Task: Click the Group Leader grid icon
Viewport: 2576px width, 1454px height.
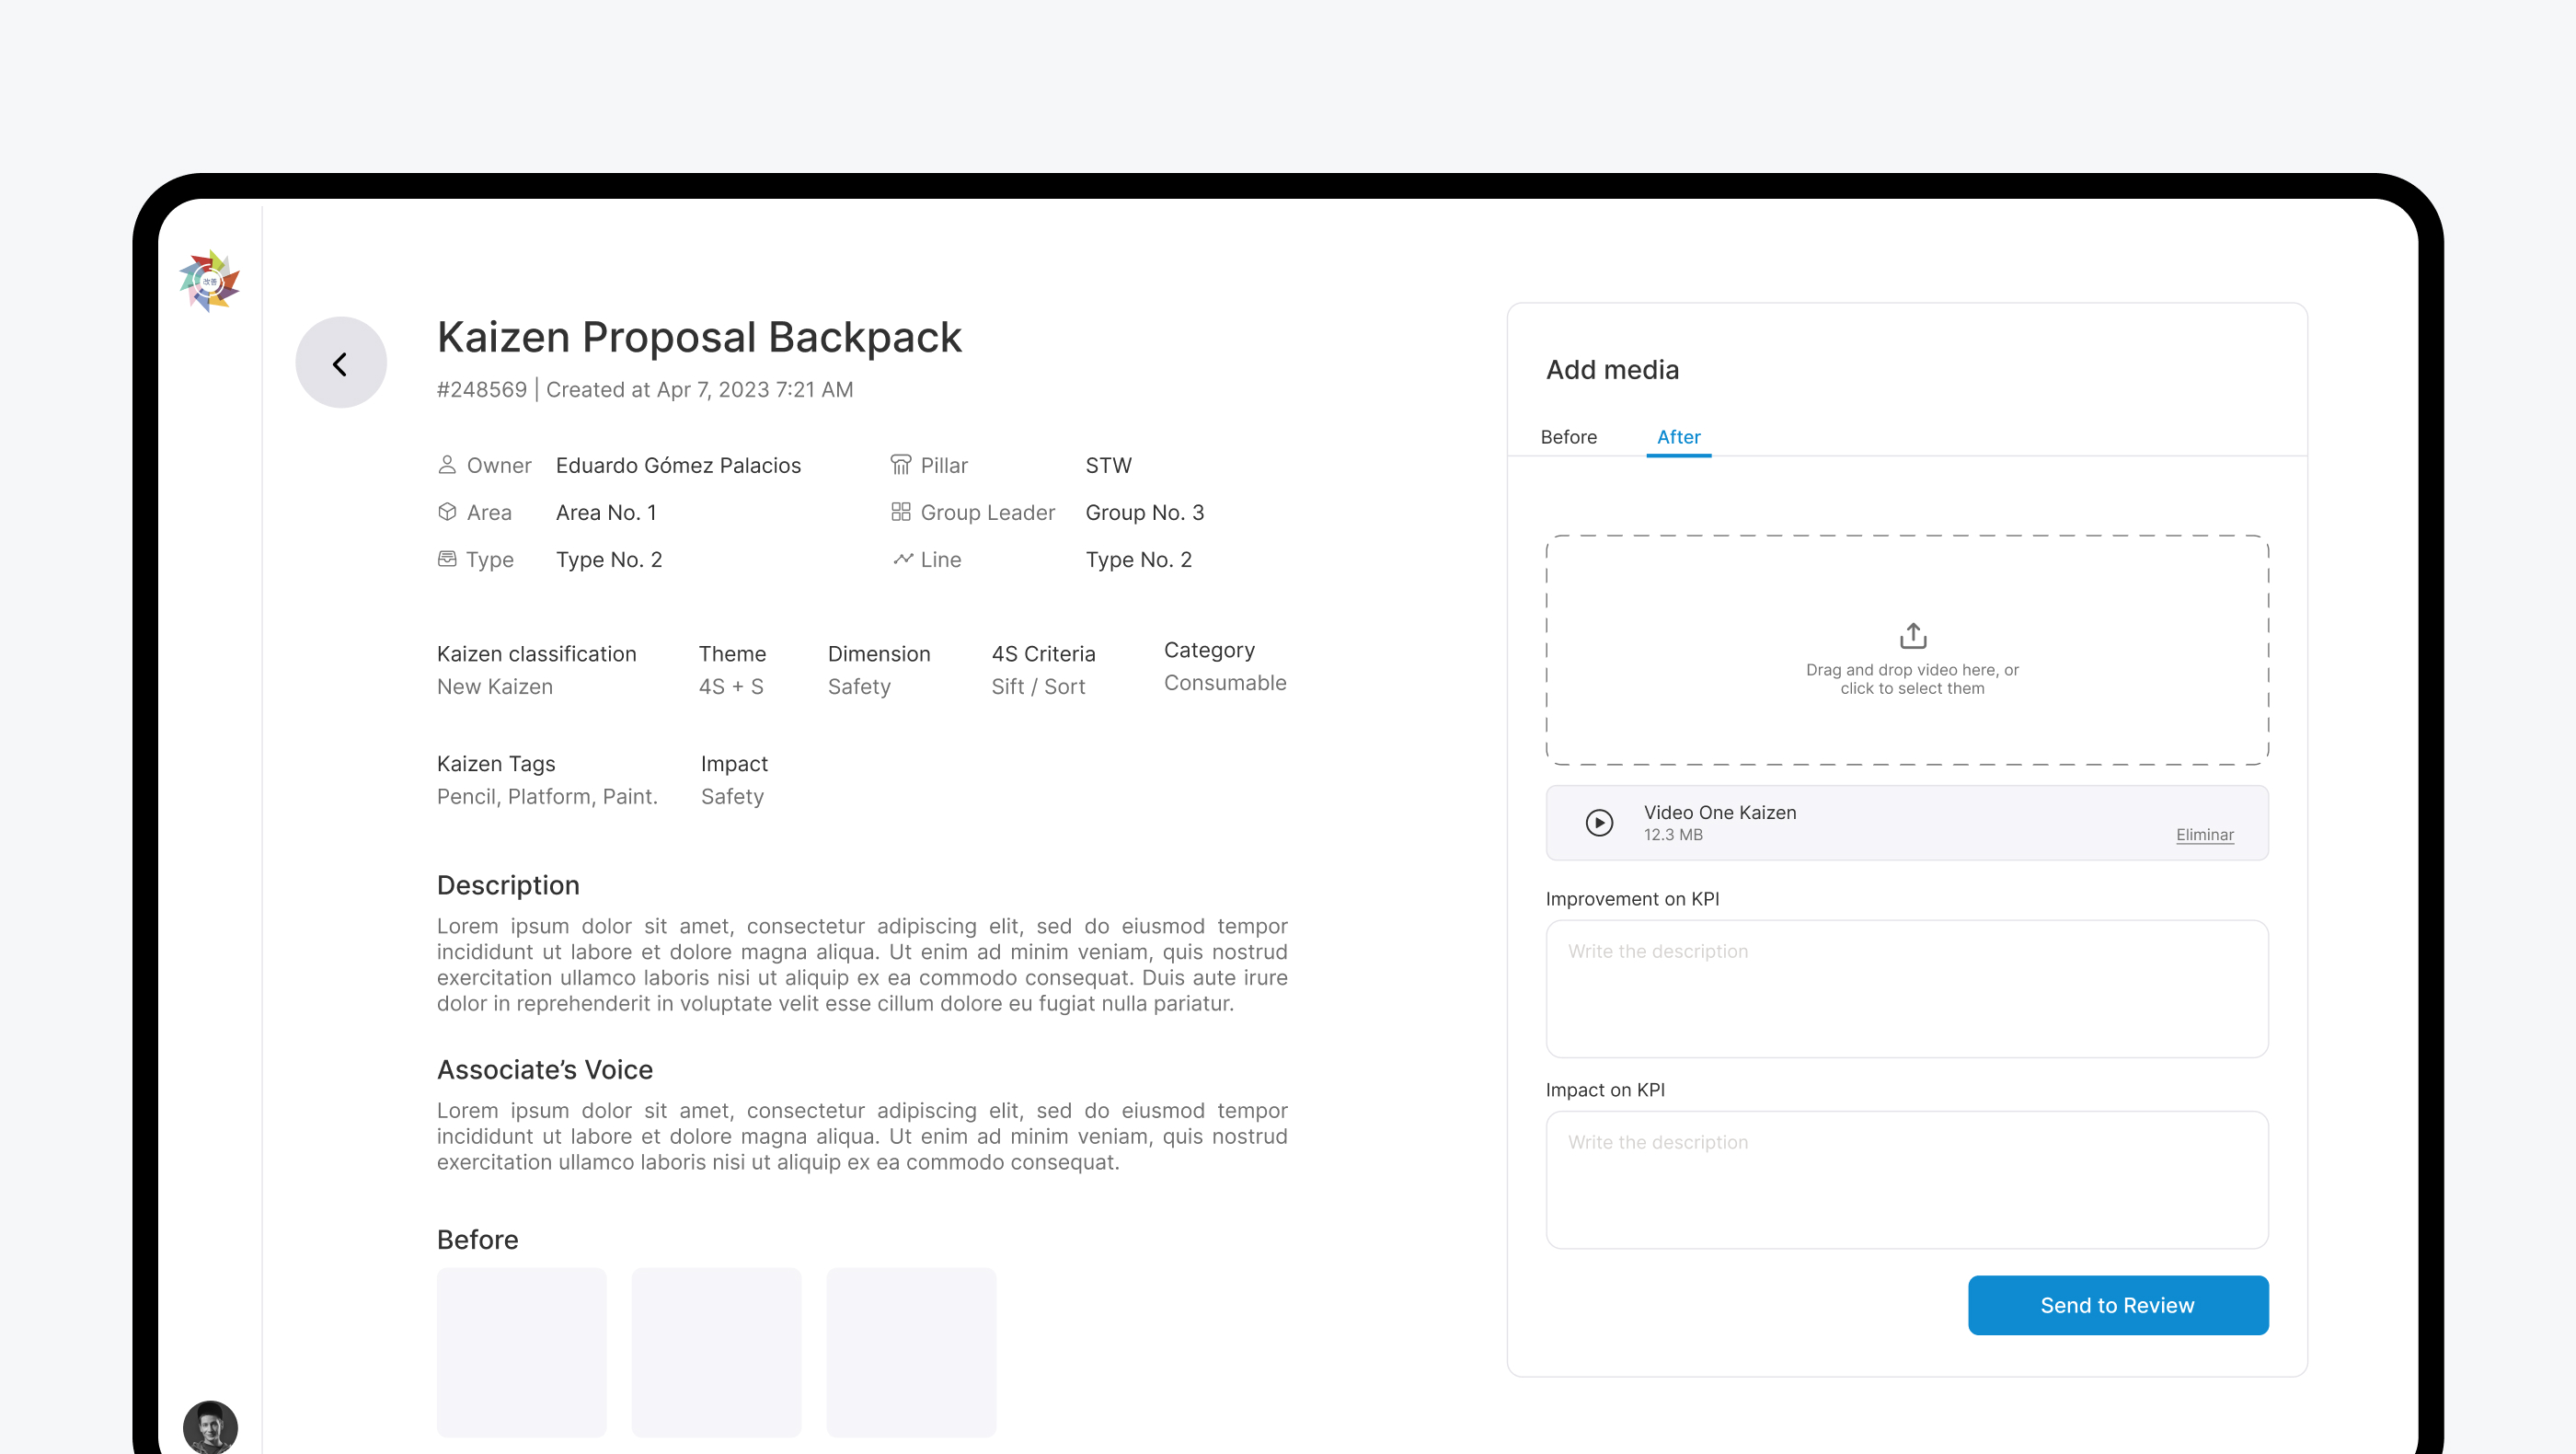Action: tap(901, 512)
